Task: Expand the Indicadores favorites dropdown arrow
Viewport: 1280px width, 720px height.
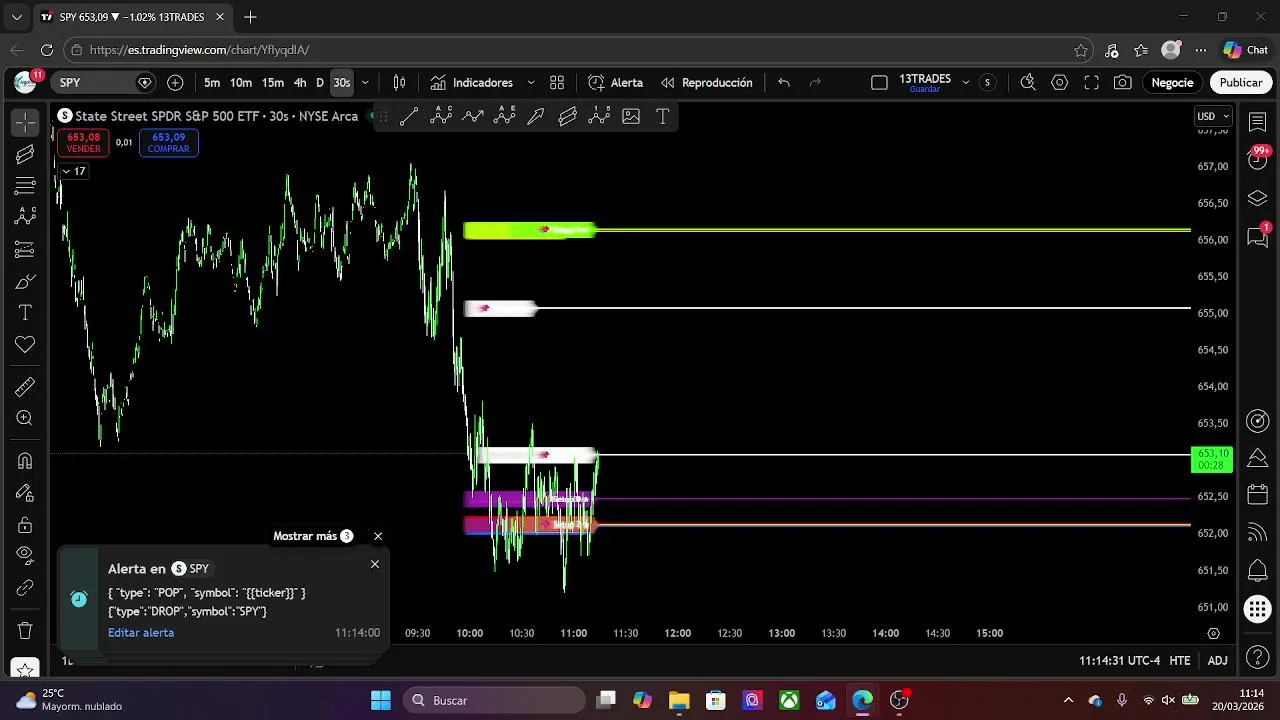Action: coord(531,83)
